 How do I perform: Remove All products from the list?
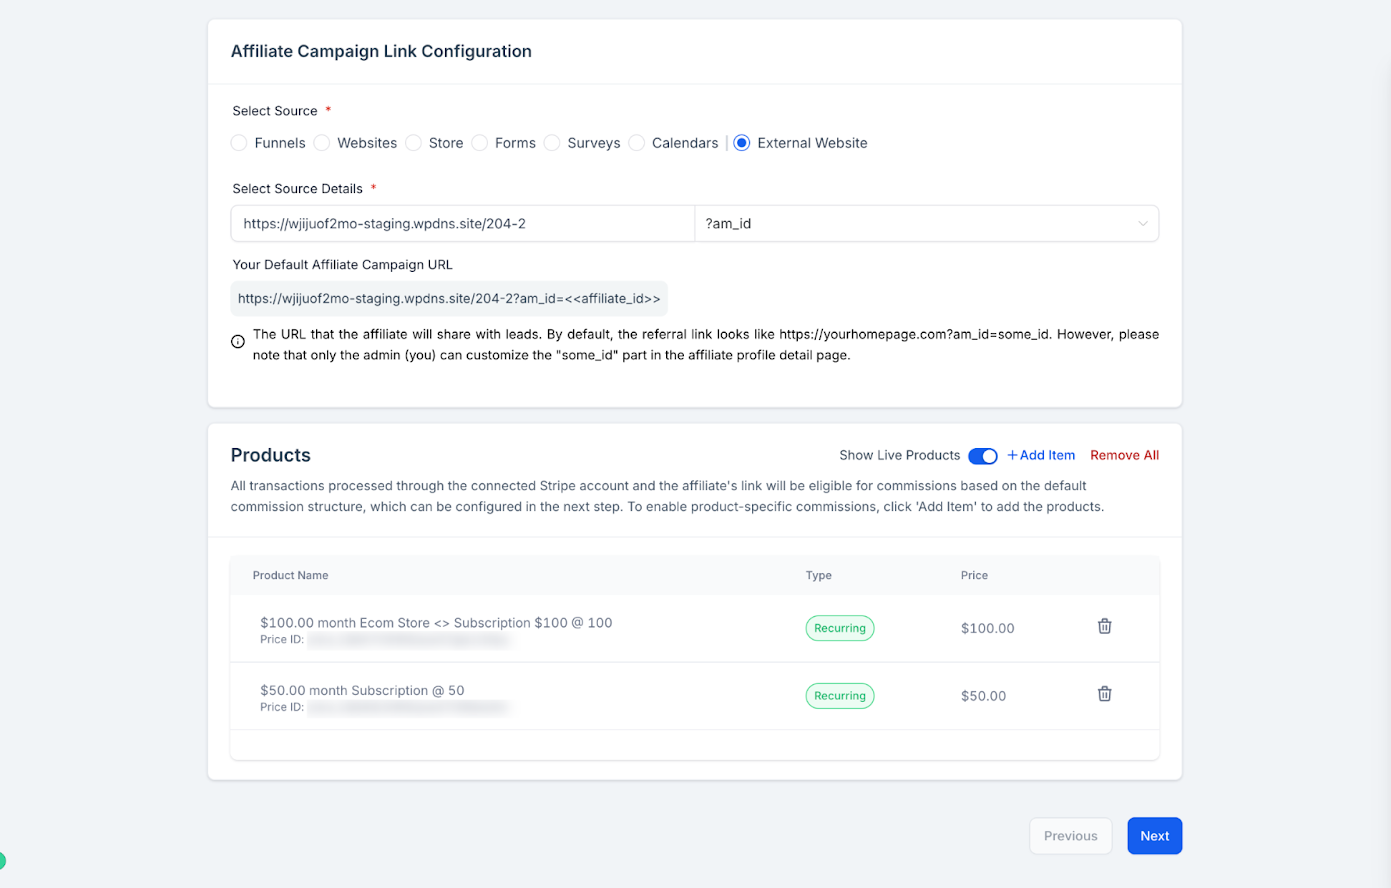[x=1124, y=455]
